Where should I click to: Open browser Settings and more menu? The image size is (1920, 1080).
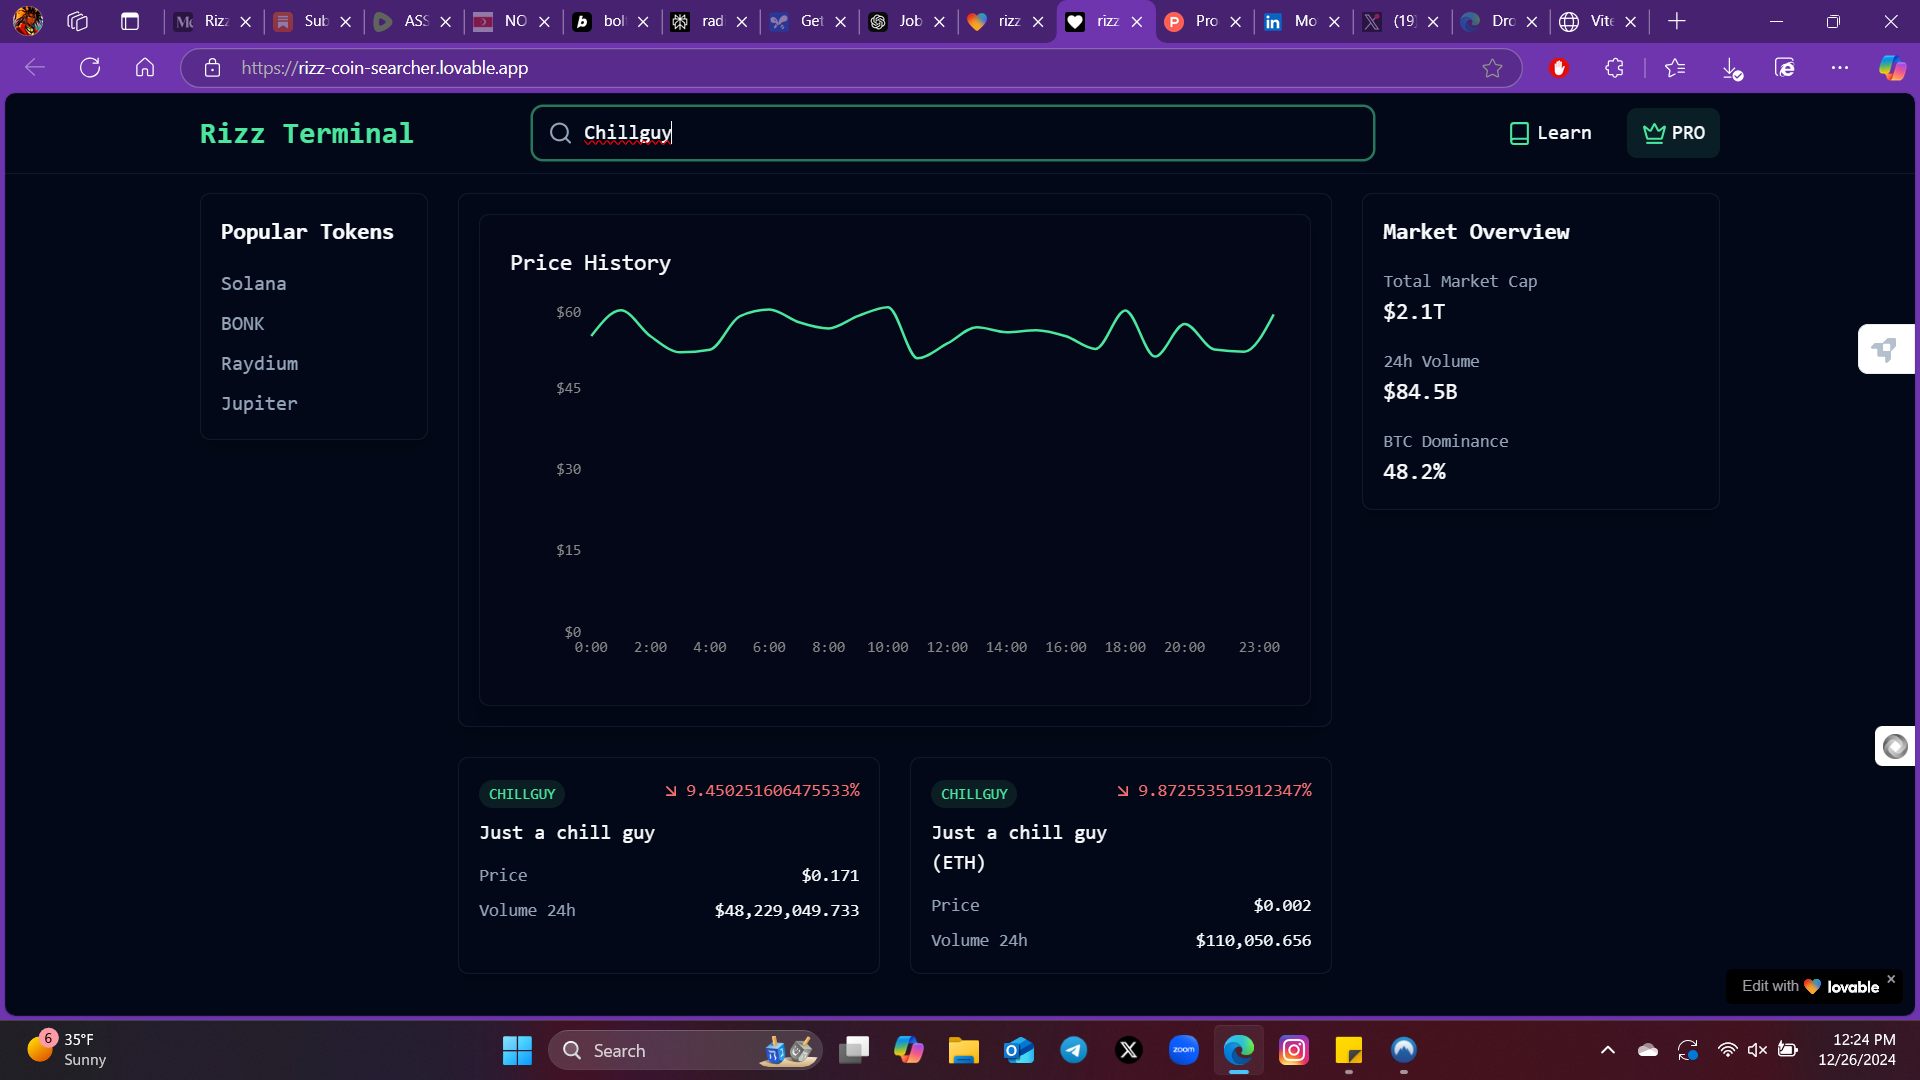click(1840, 68)
